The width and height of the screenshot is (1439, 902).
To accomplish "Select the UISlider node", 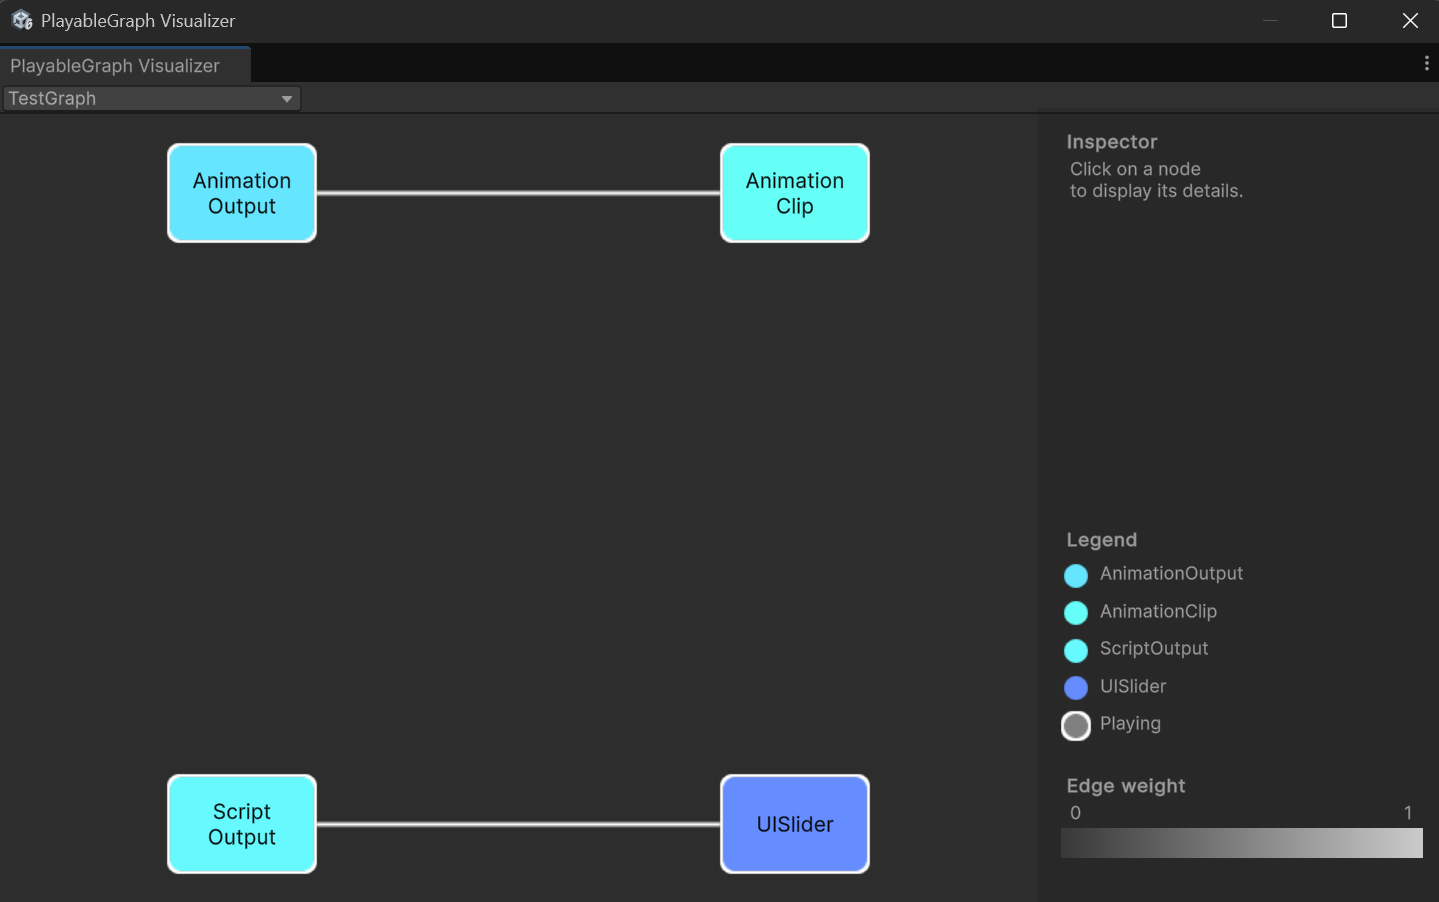I will (795, 824).
